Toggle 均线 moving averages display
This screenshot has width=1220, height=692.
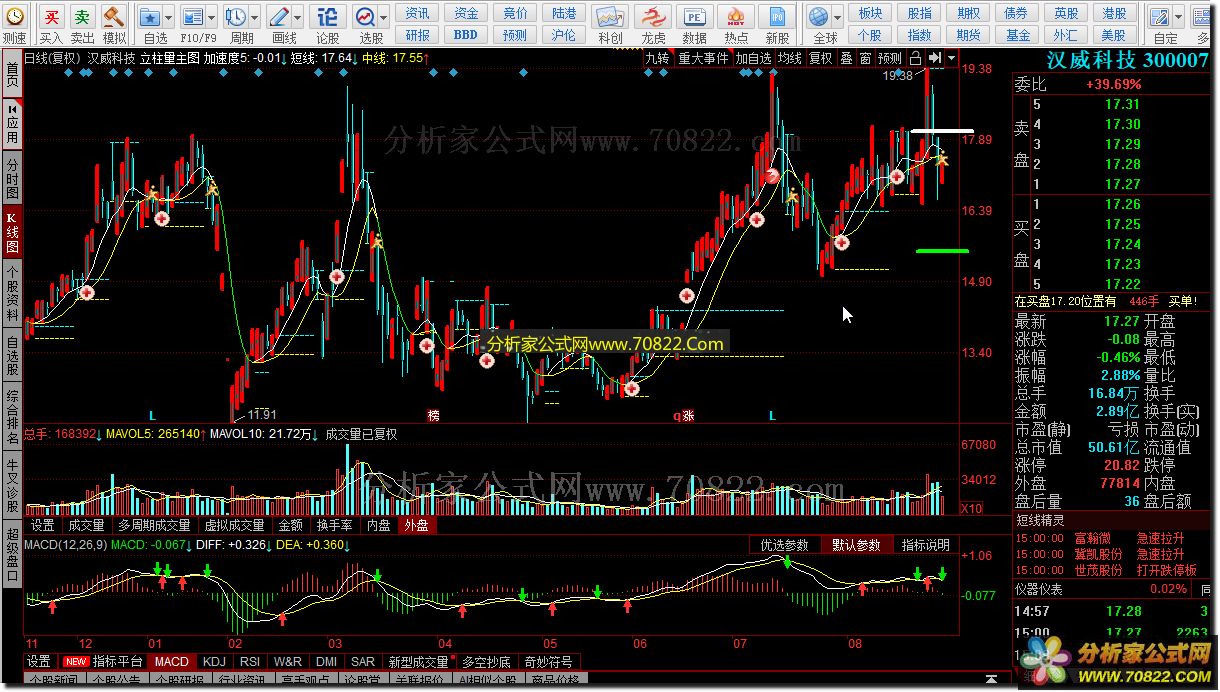pos(790,58)
